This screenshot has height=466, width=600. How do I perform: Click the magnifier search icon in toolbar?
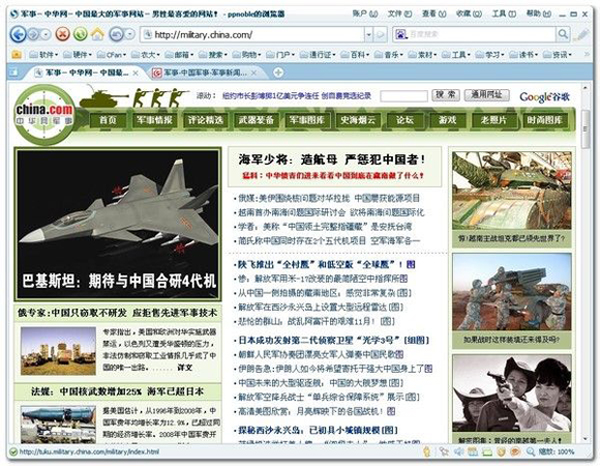[x=562, y=34]
